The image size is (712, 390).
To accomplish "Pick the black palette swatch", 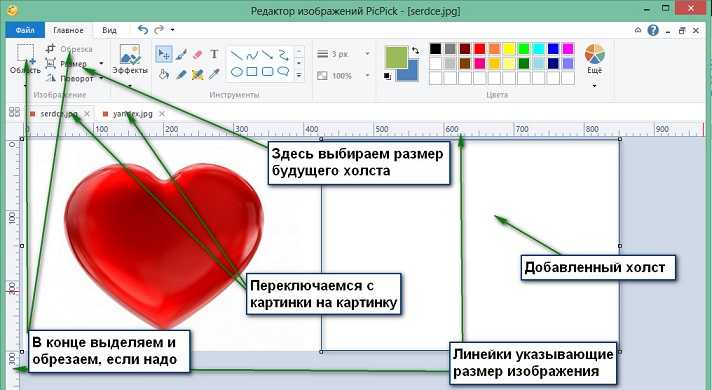I will [435, 49].
